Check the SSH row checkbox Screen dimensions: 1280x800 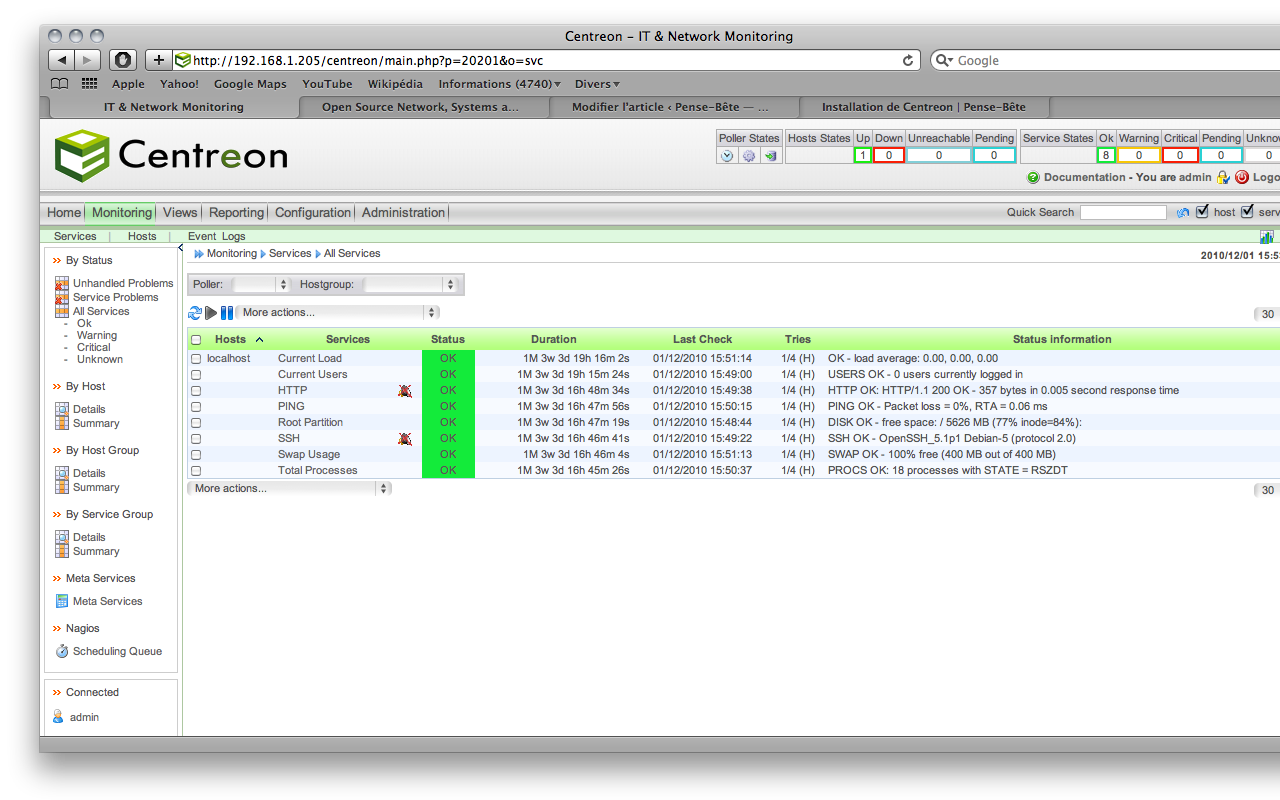[x=196, y=439]
